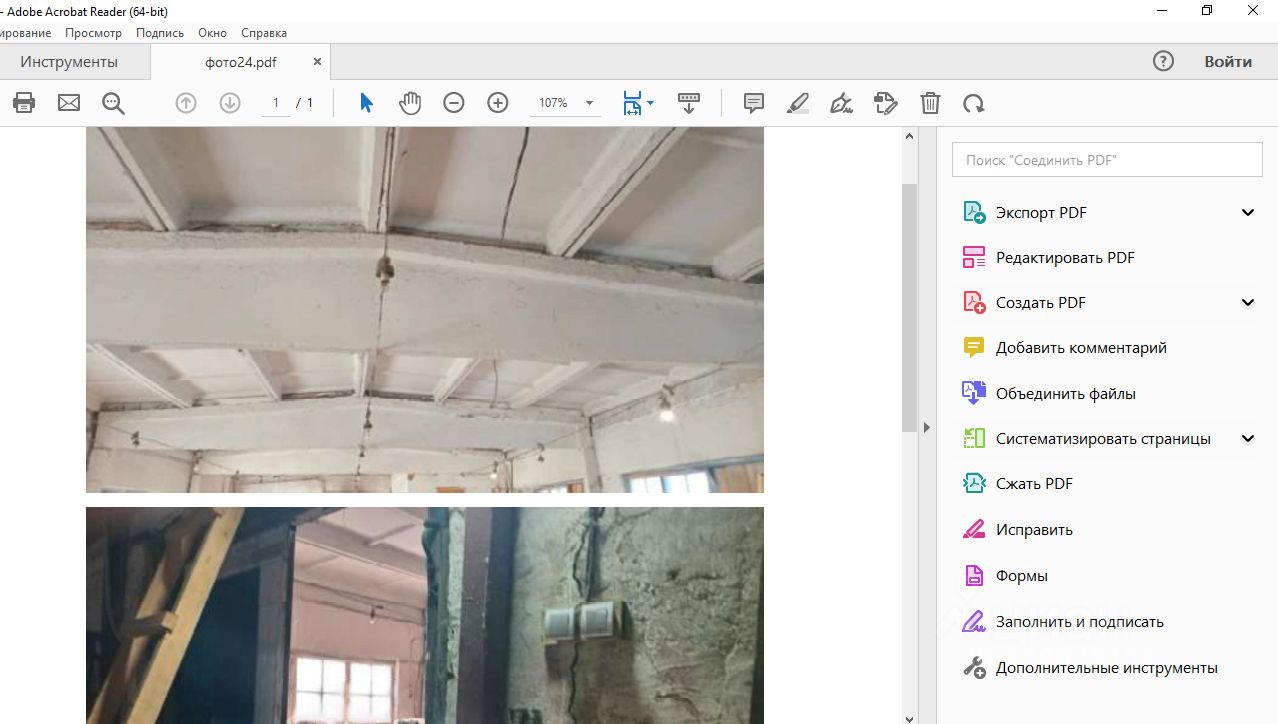Activate the Hand pan tool

(x=410, y=103)
